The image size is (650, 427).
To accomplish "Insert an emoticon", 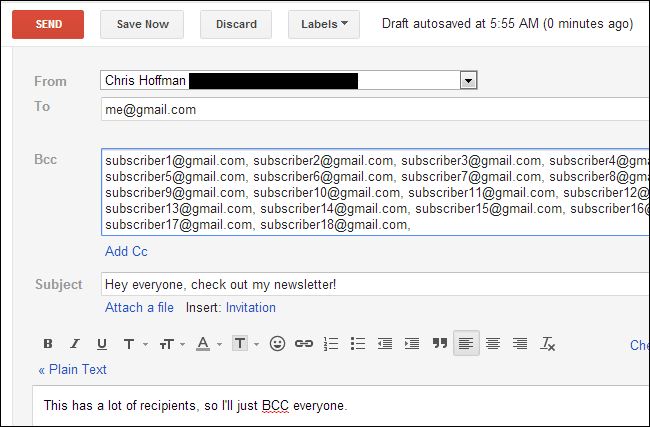I will (277, 344).
